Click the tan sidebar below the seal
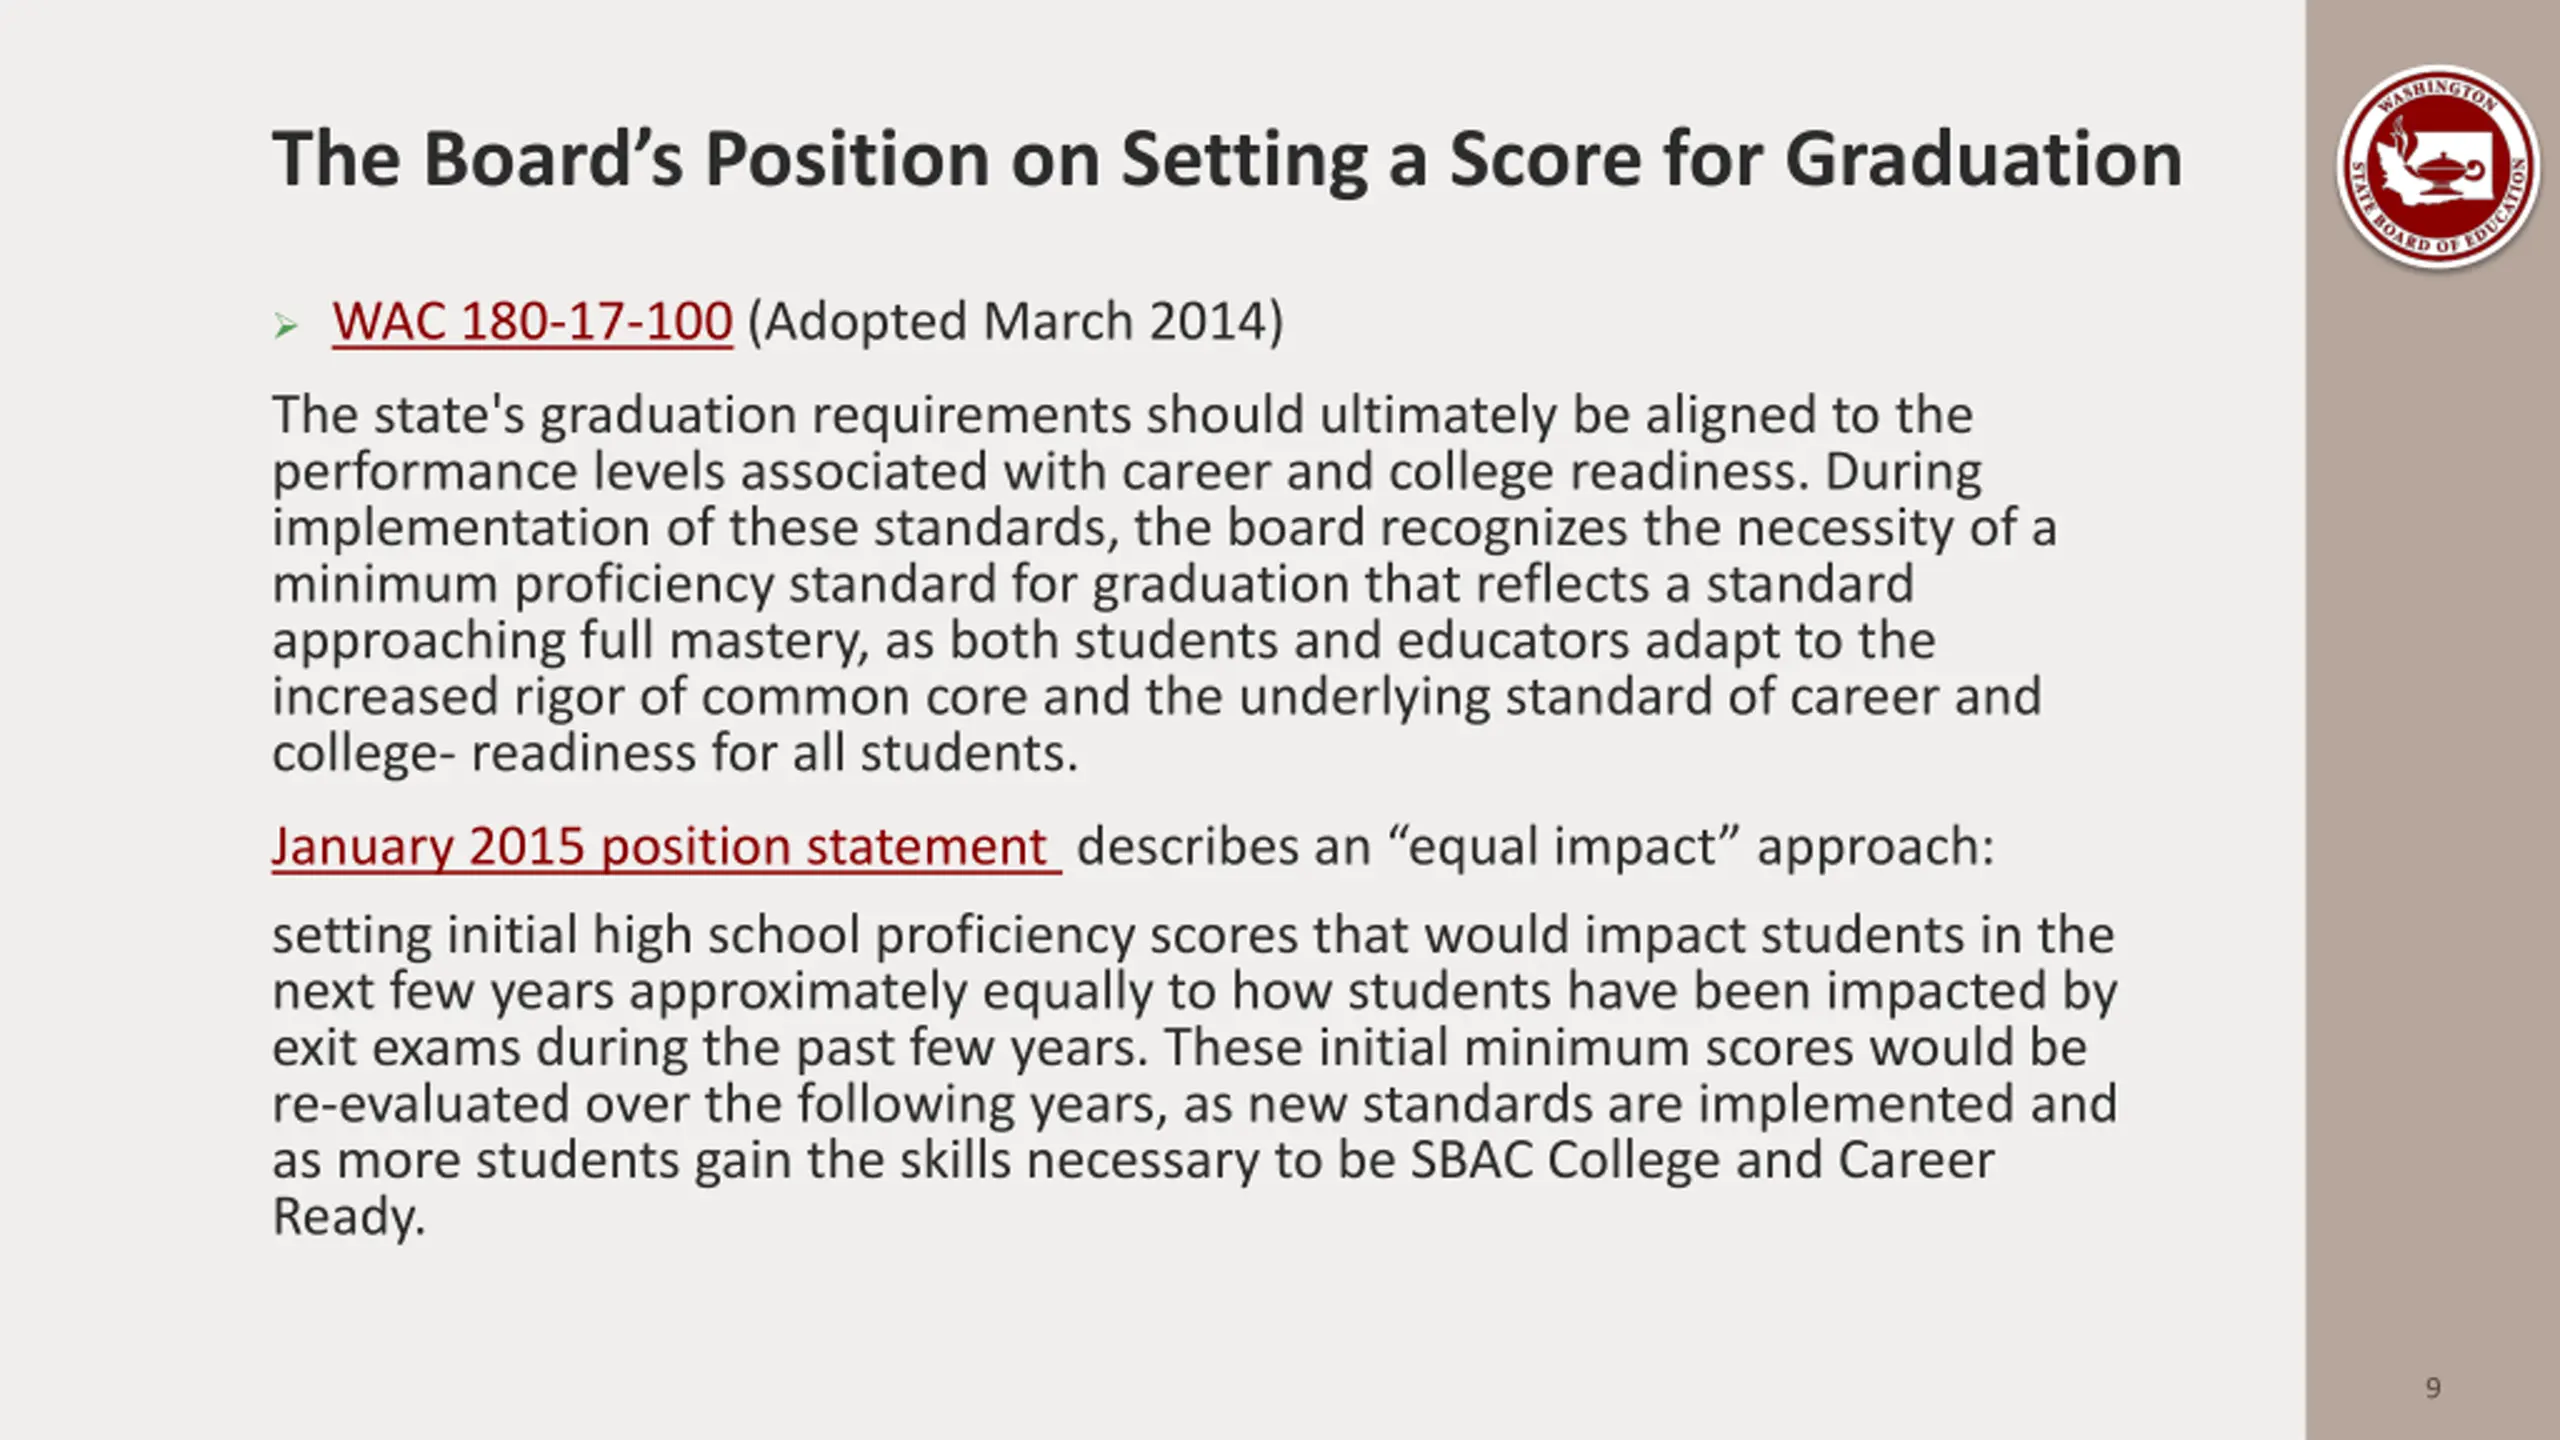2560x1440 pixels. click(x=2433, y=800)
